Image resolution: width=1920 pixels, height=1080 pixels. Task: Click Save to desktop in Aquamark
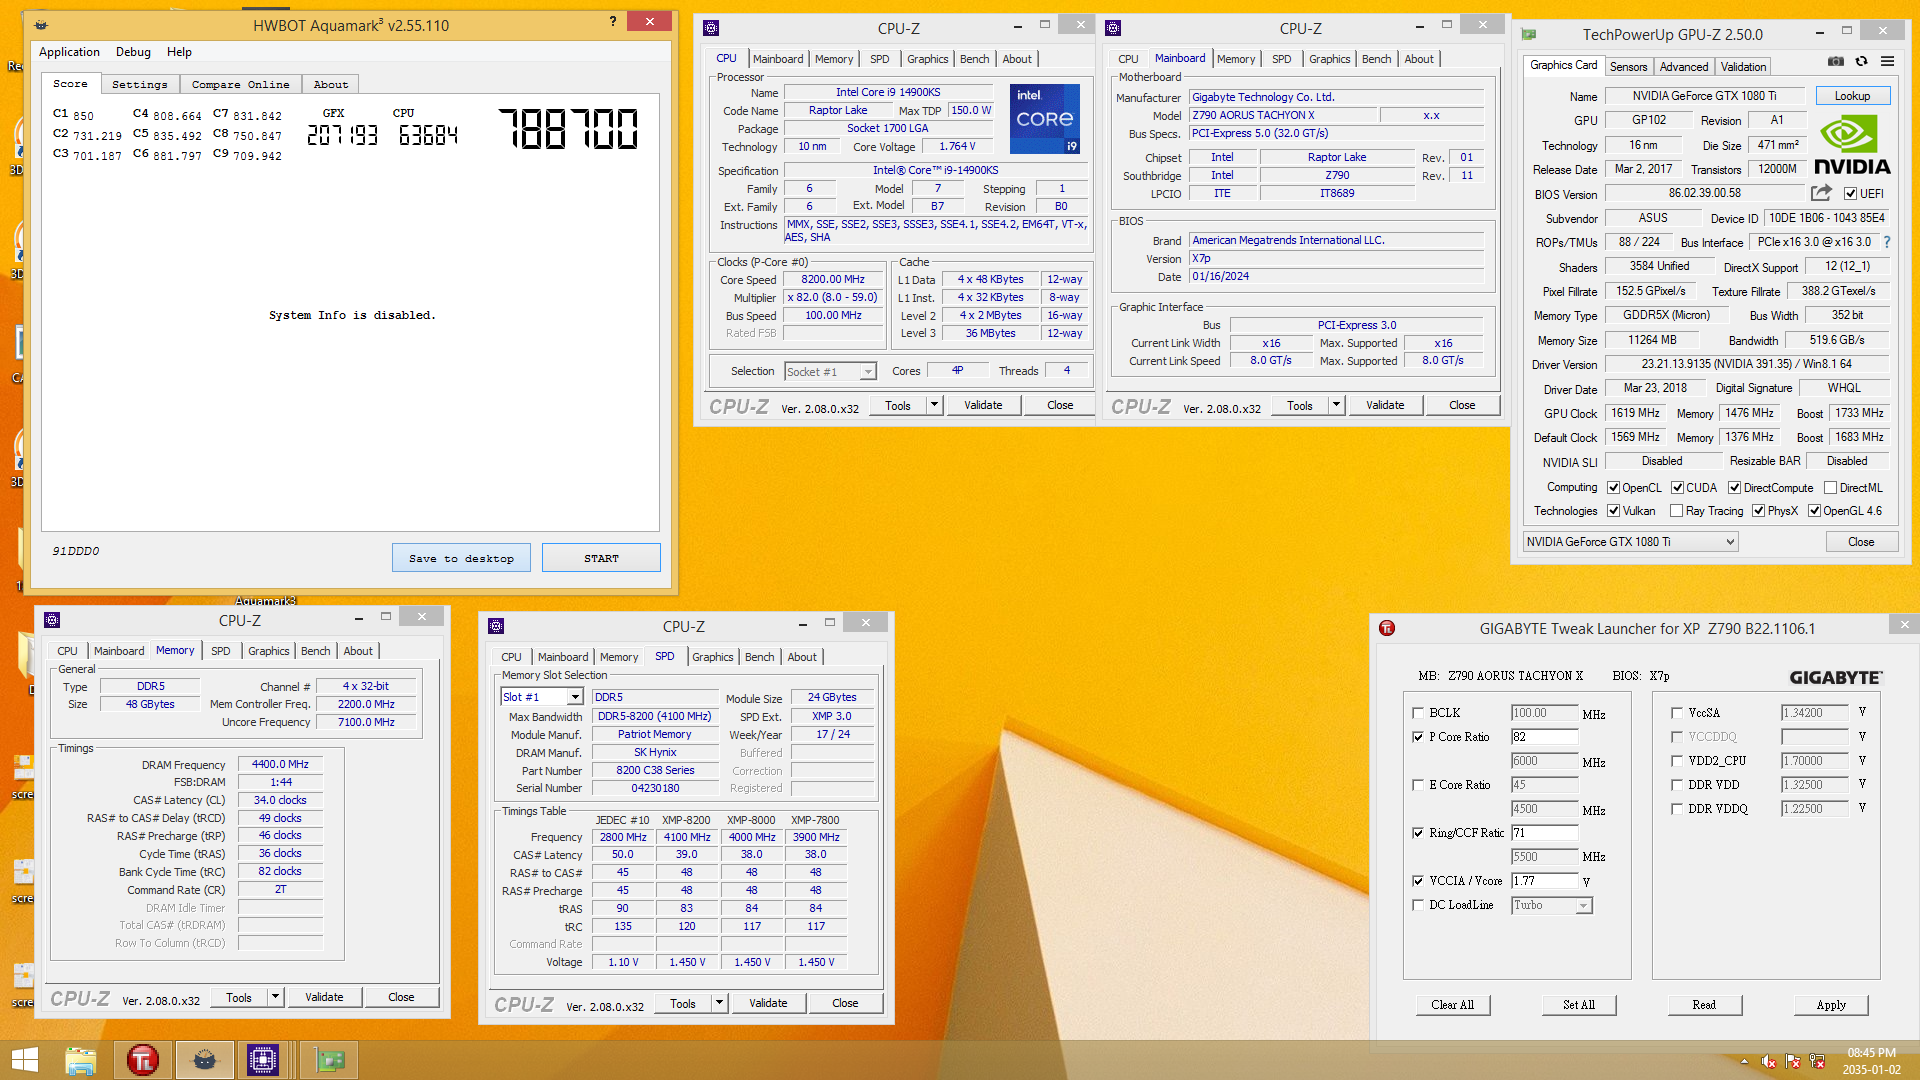461,558
